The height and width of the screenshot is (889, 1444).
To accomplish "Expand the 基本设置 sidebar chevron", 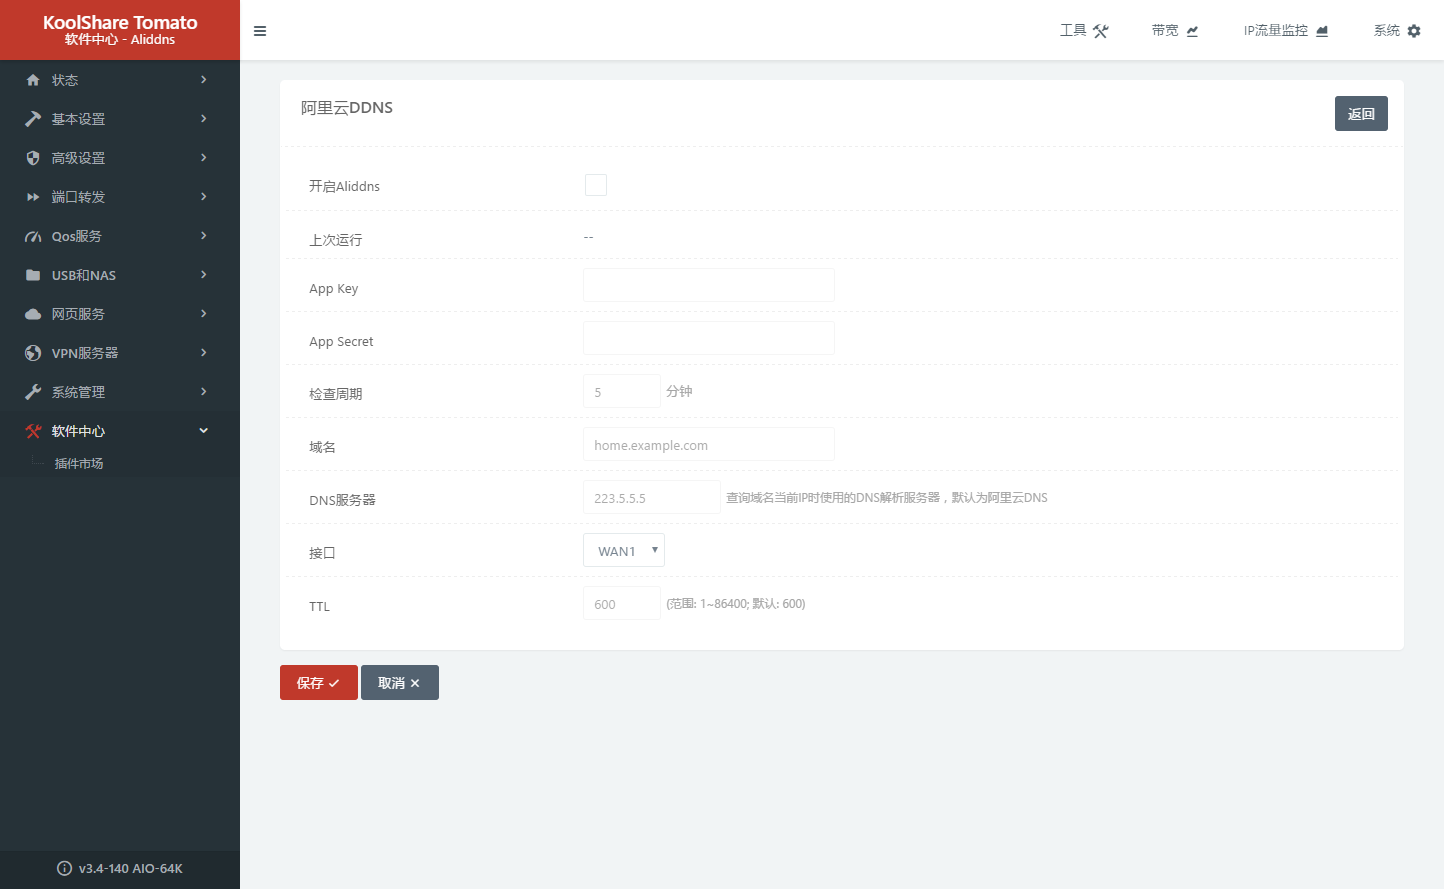I will [204, 119].
